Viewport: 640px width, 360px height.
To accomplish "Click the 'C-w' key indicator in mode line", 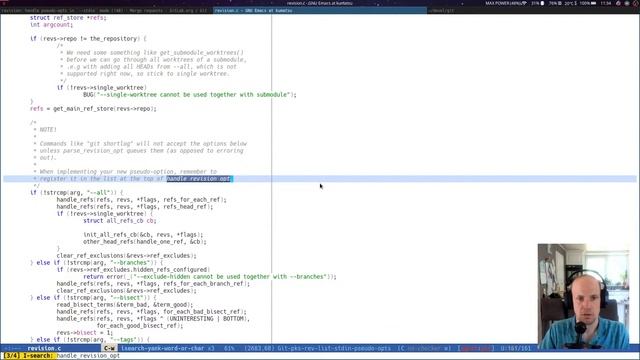I will click(x=109, y=348).
